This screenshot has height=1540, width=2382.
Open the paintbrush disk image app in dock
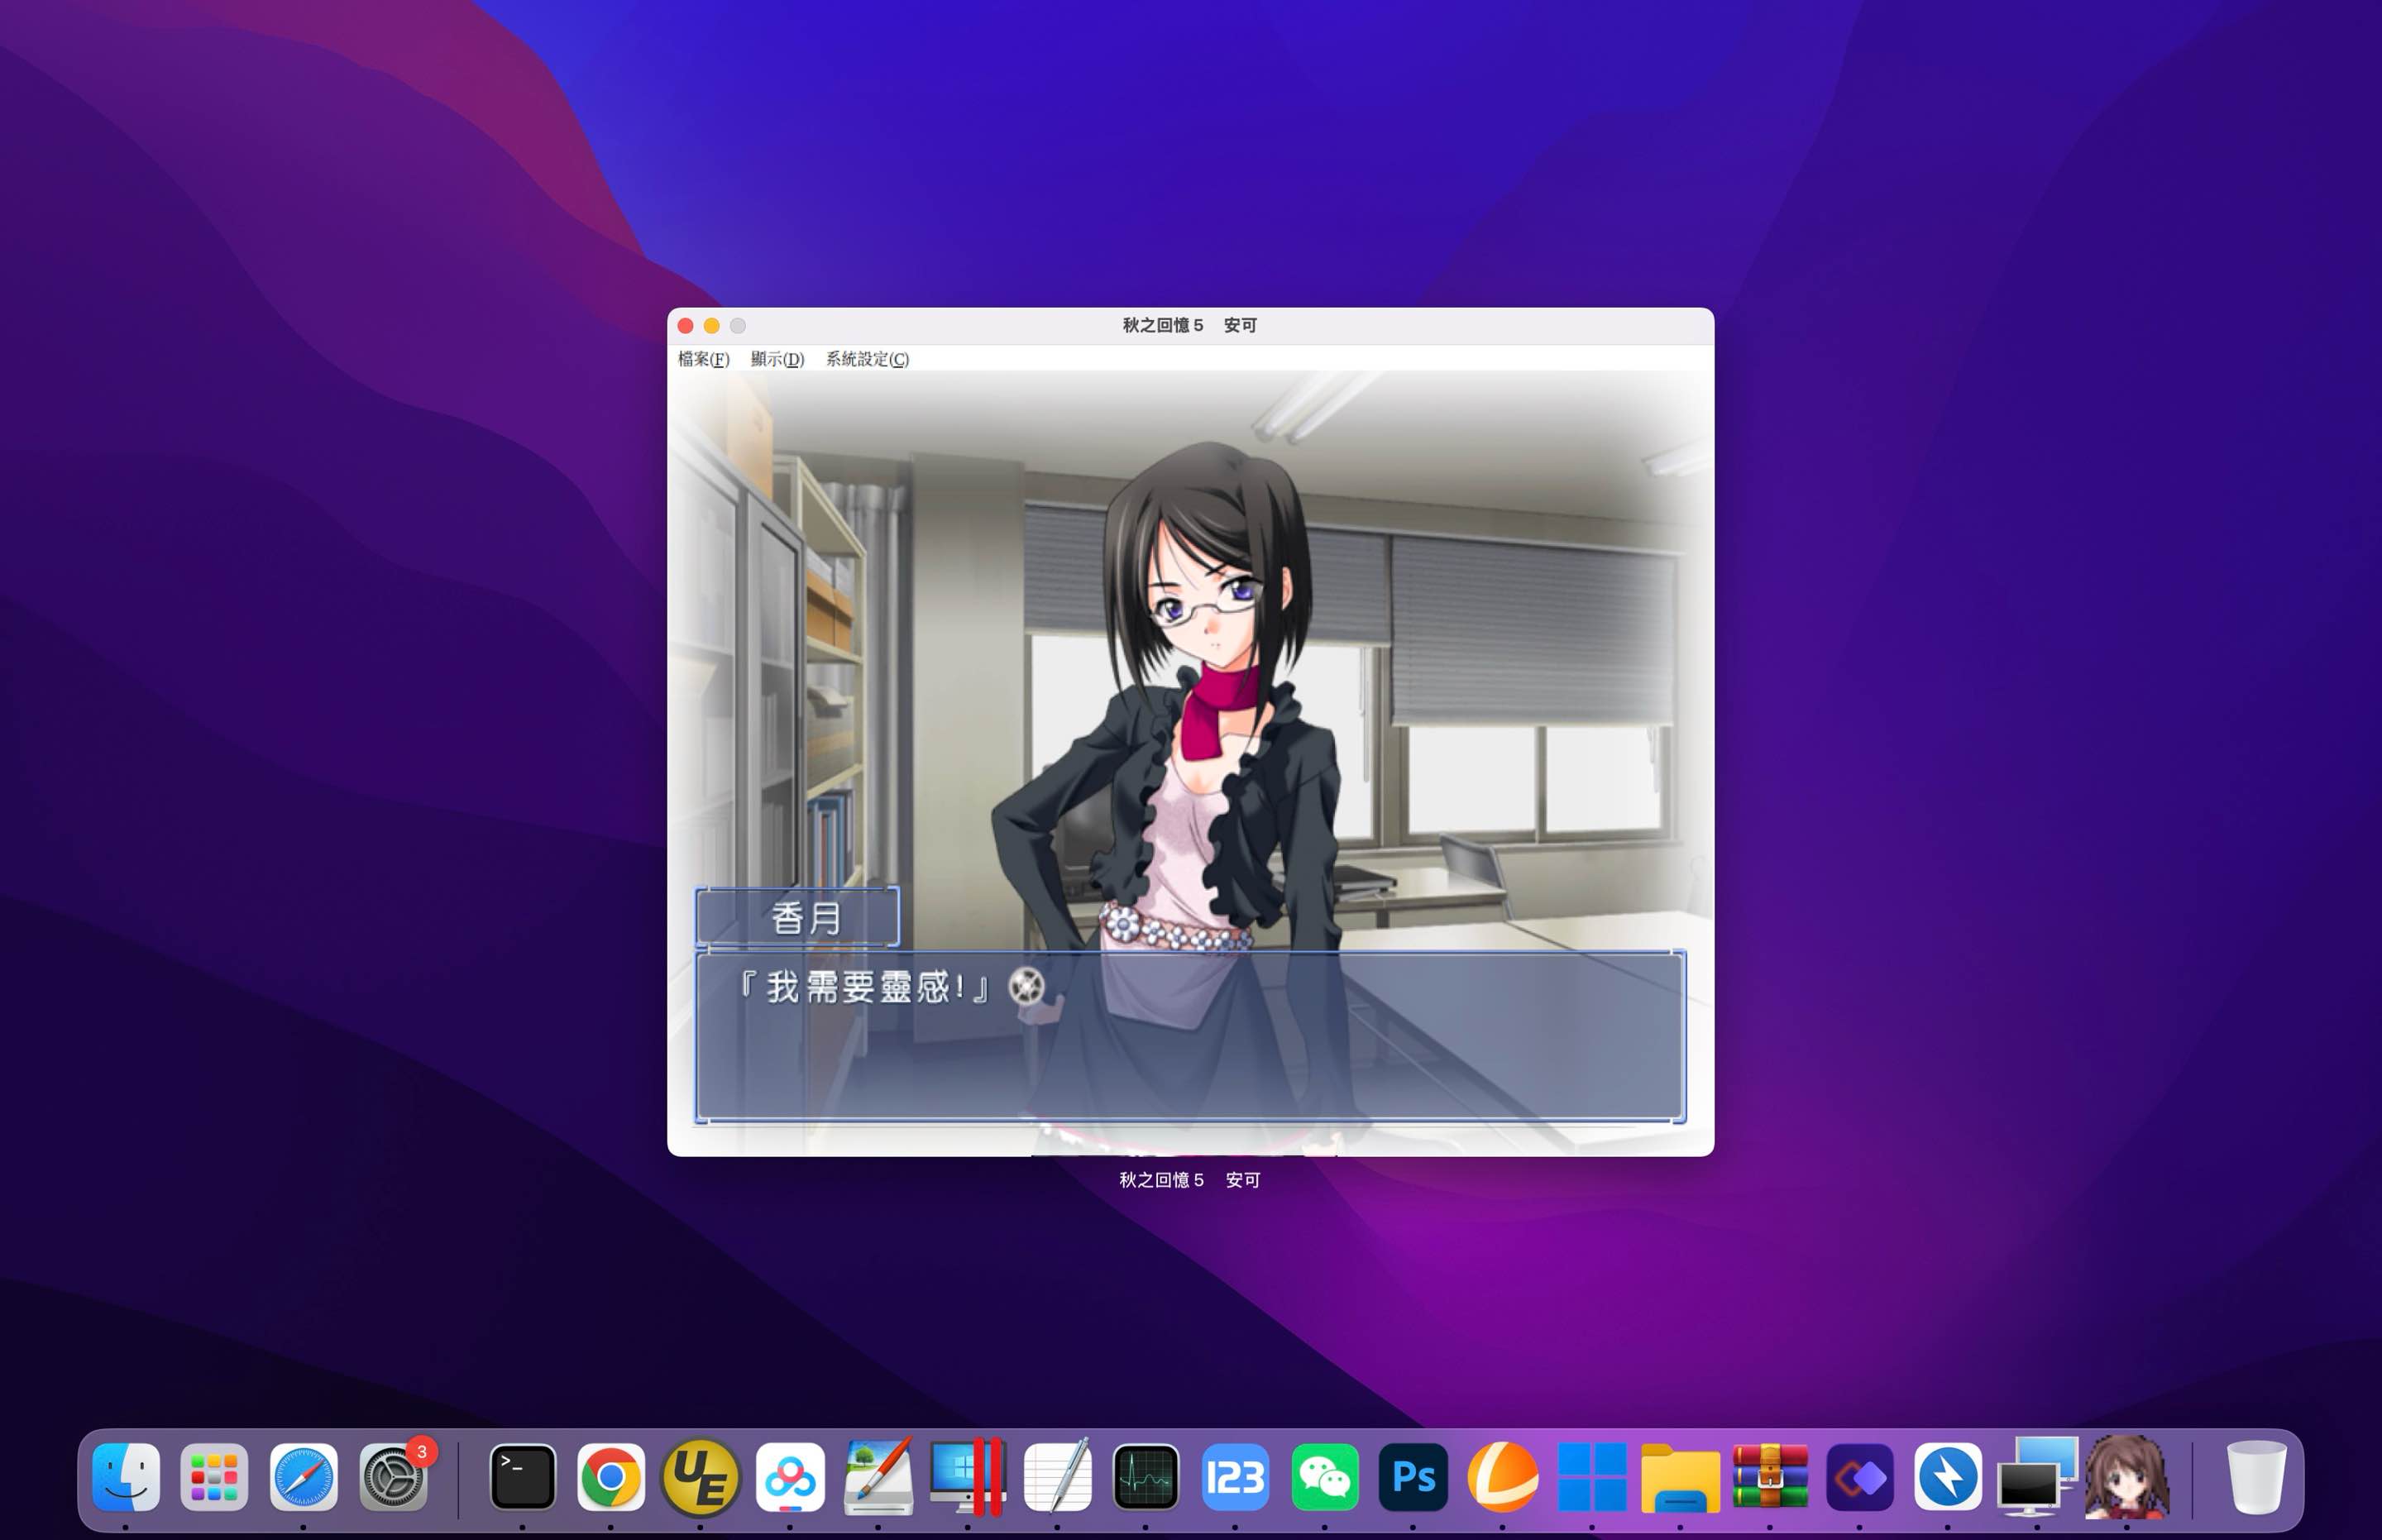point(878,1476)
